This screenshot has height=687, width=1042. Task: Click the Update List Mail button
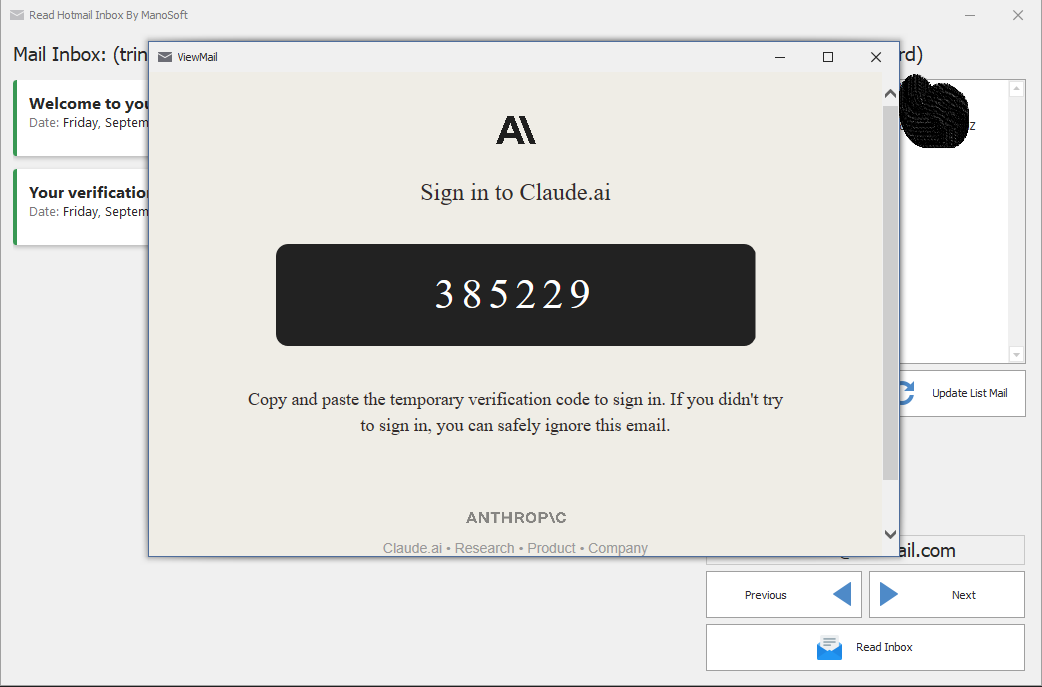962,393
